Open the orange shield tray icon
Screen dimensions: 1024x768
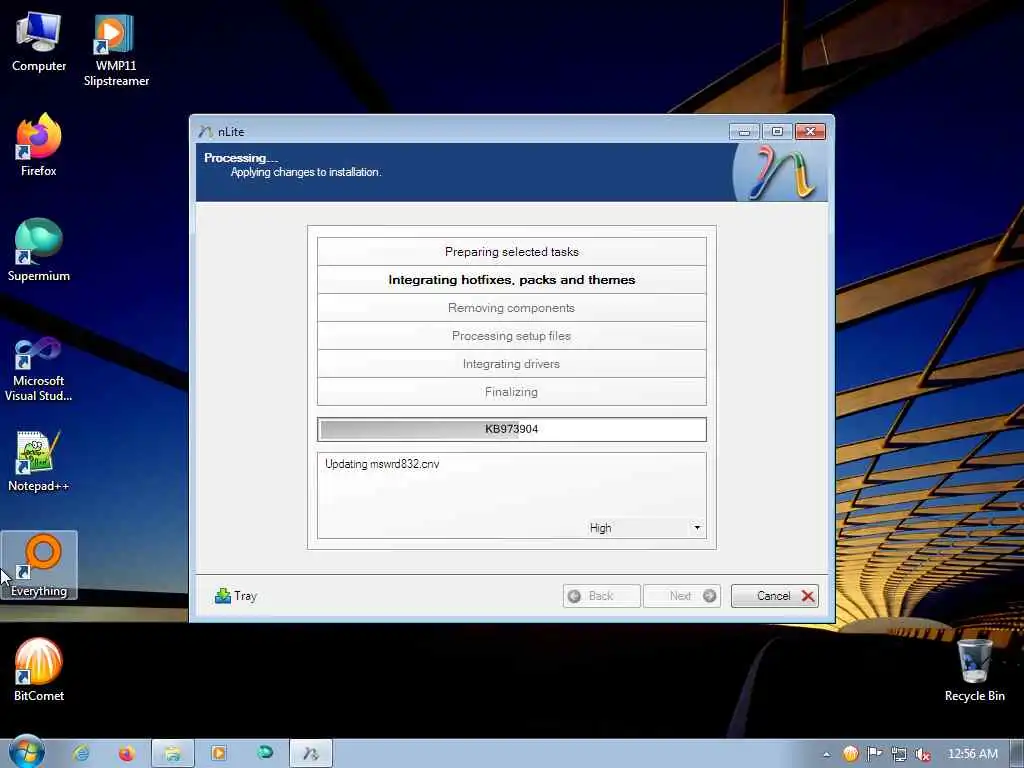850,754
